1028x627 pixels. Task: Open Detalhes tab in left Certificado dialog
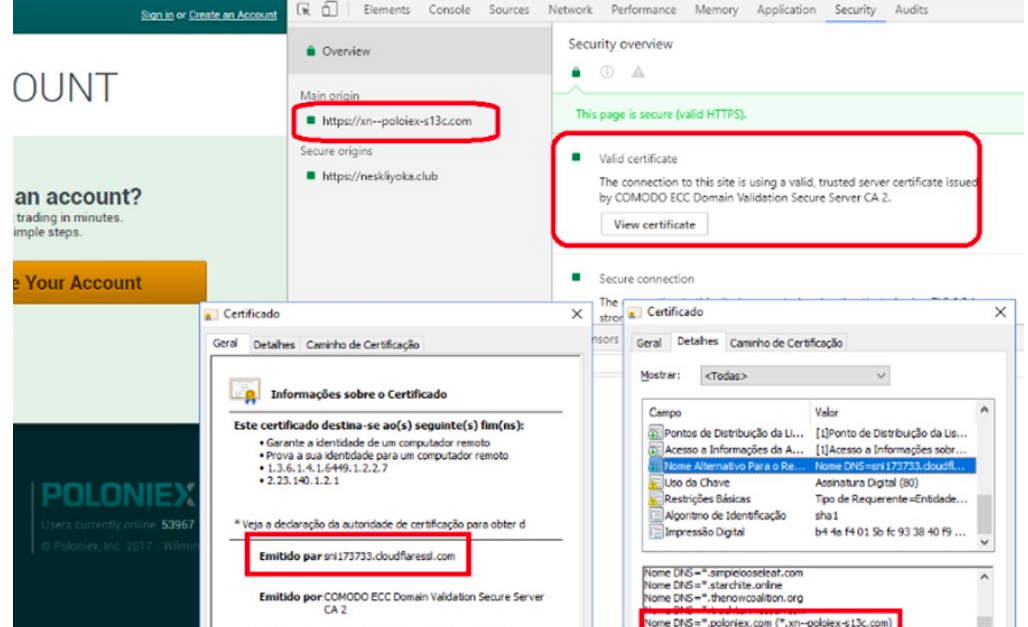tap(274, 344)
